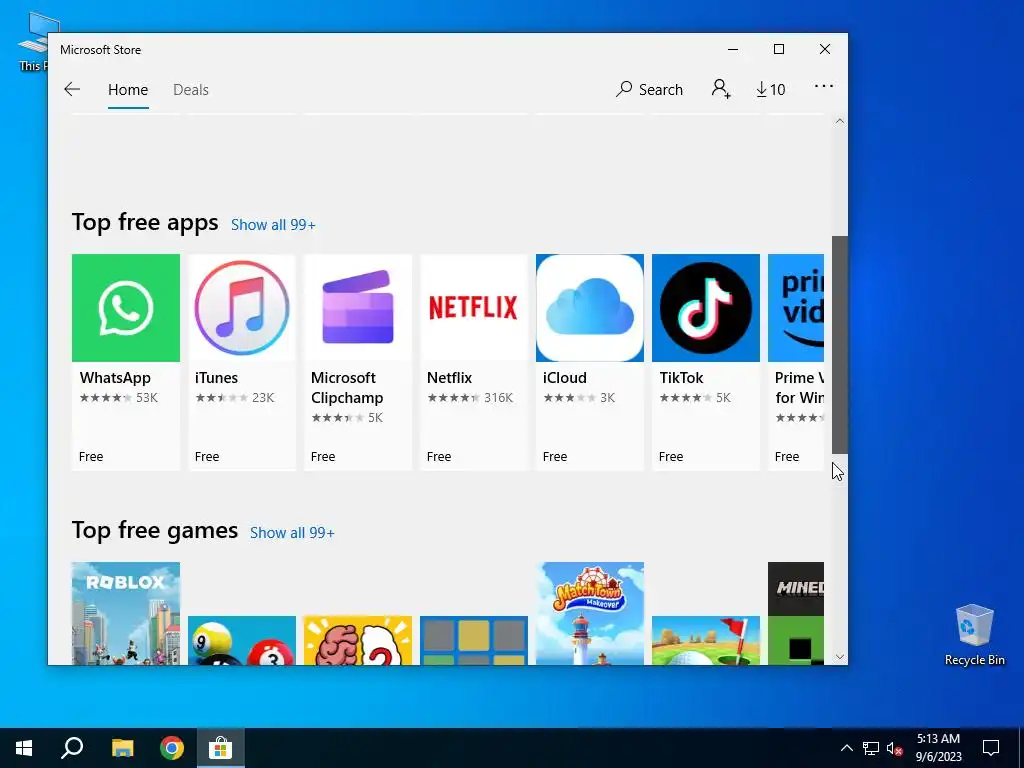
Task: Open the brain puzzle game thumbnail
Action: point(358,640)
